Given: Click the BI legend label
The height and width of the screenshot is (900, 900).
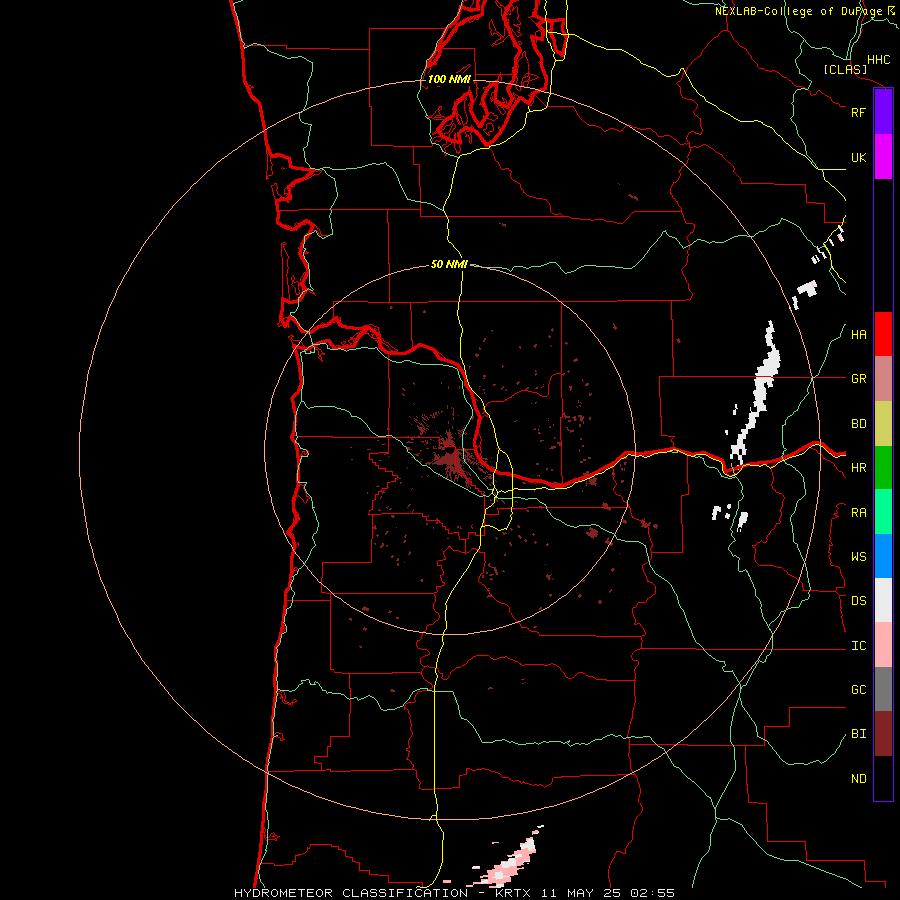Looking at the screenshot, I should coord(858,734).
